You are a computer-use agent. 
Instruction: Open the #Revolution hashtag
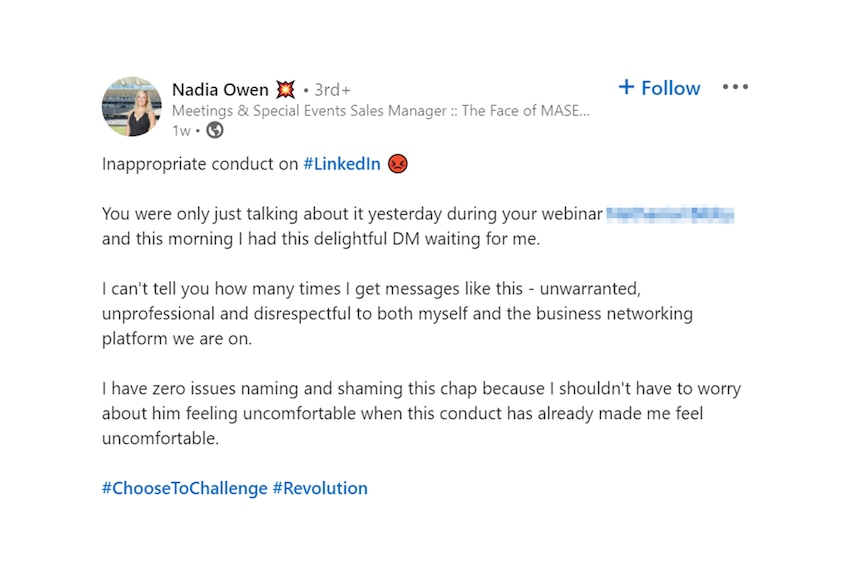320,488
